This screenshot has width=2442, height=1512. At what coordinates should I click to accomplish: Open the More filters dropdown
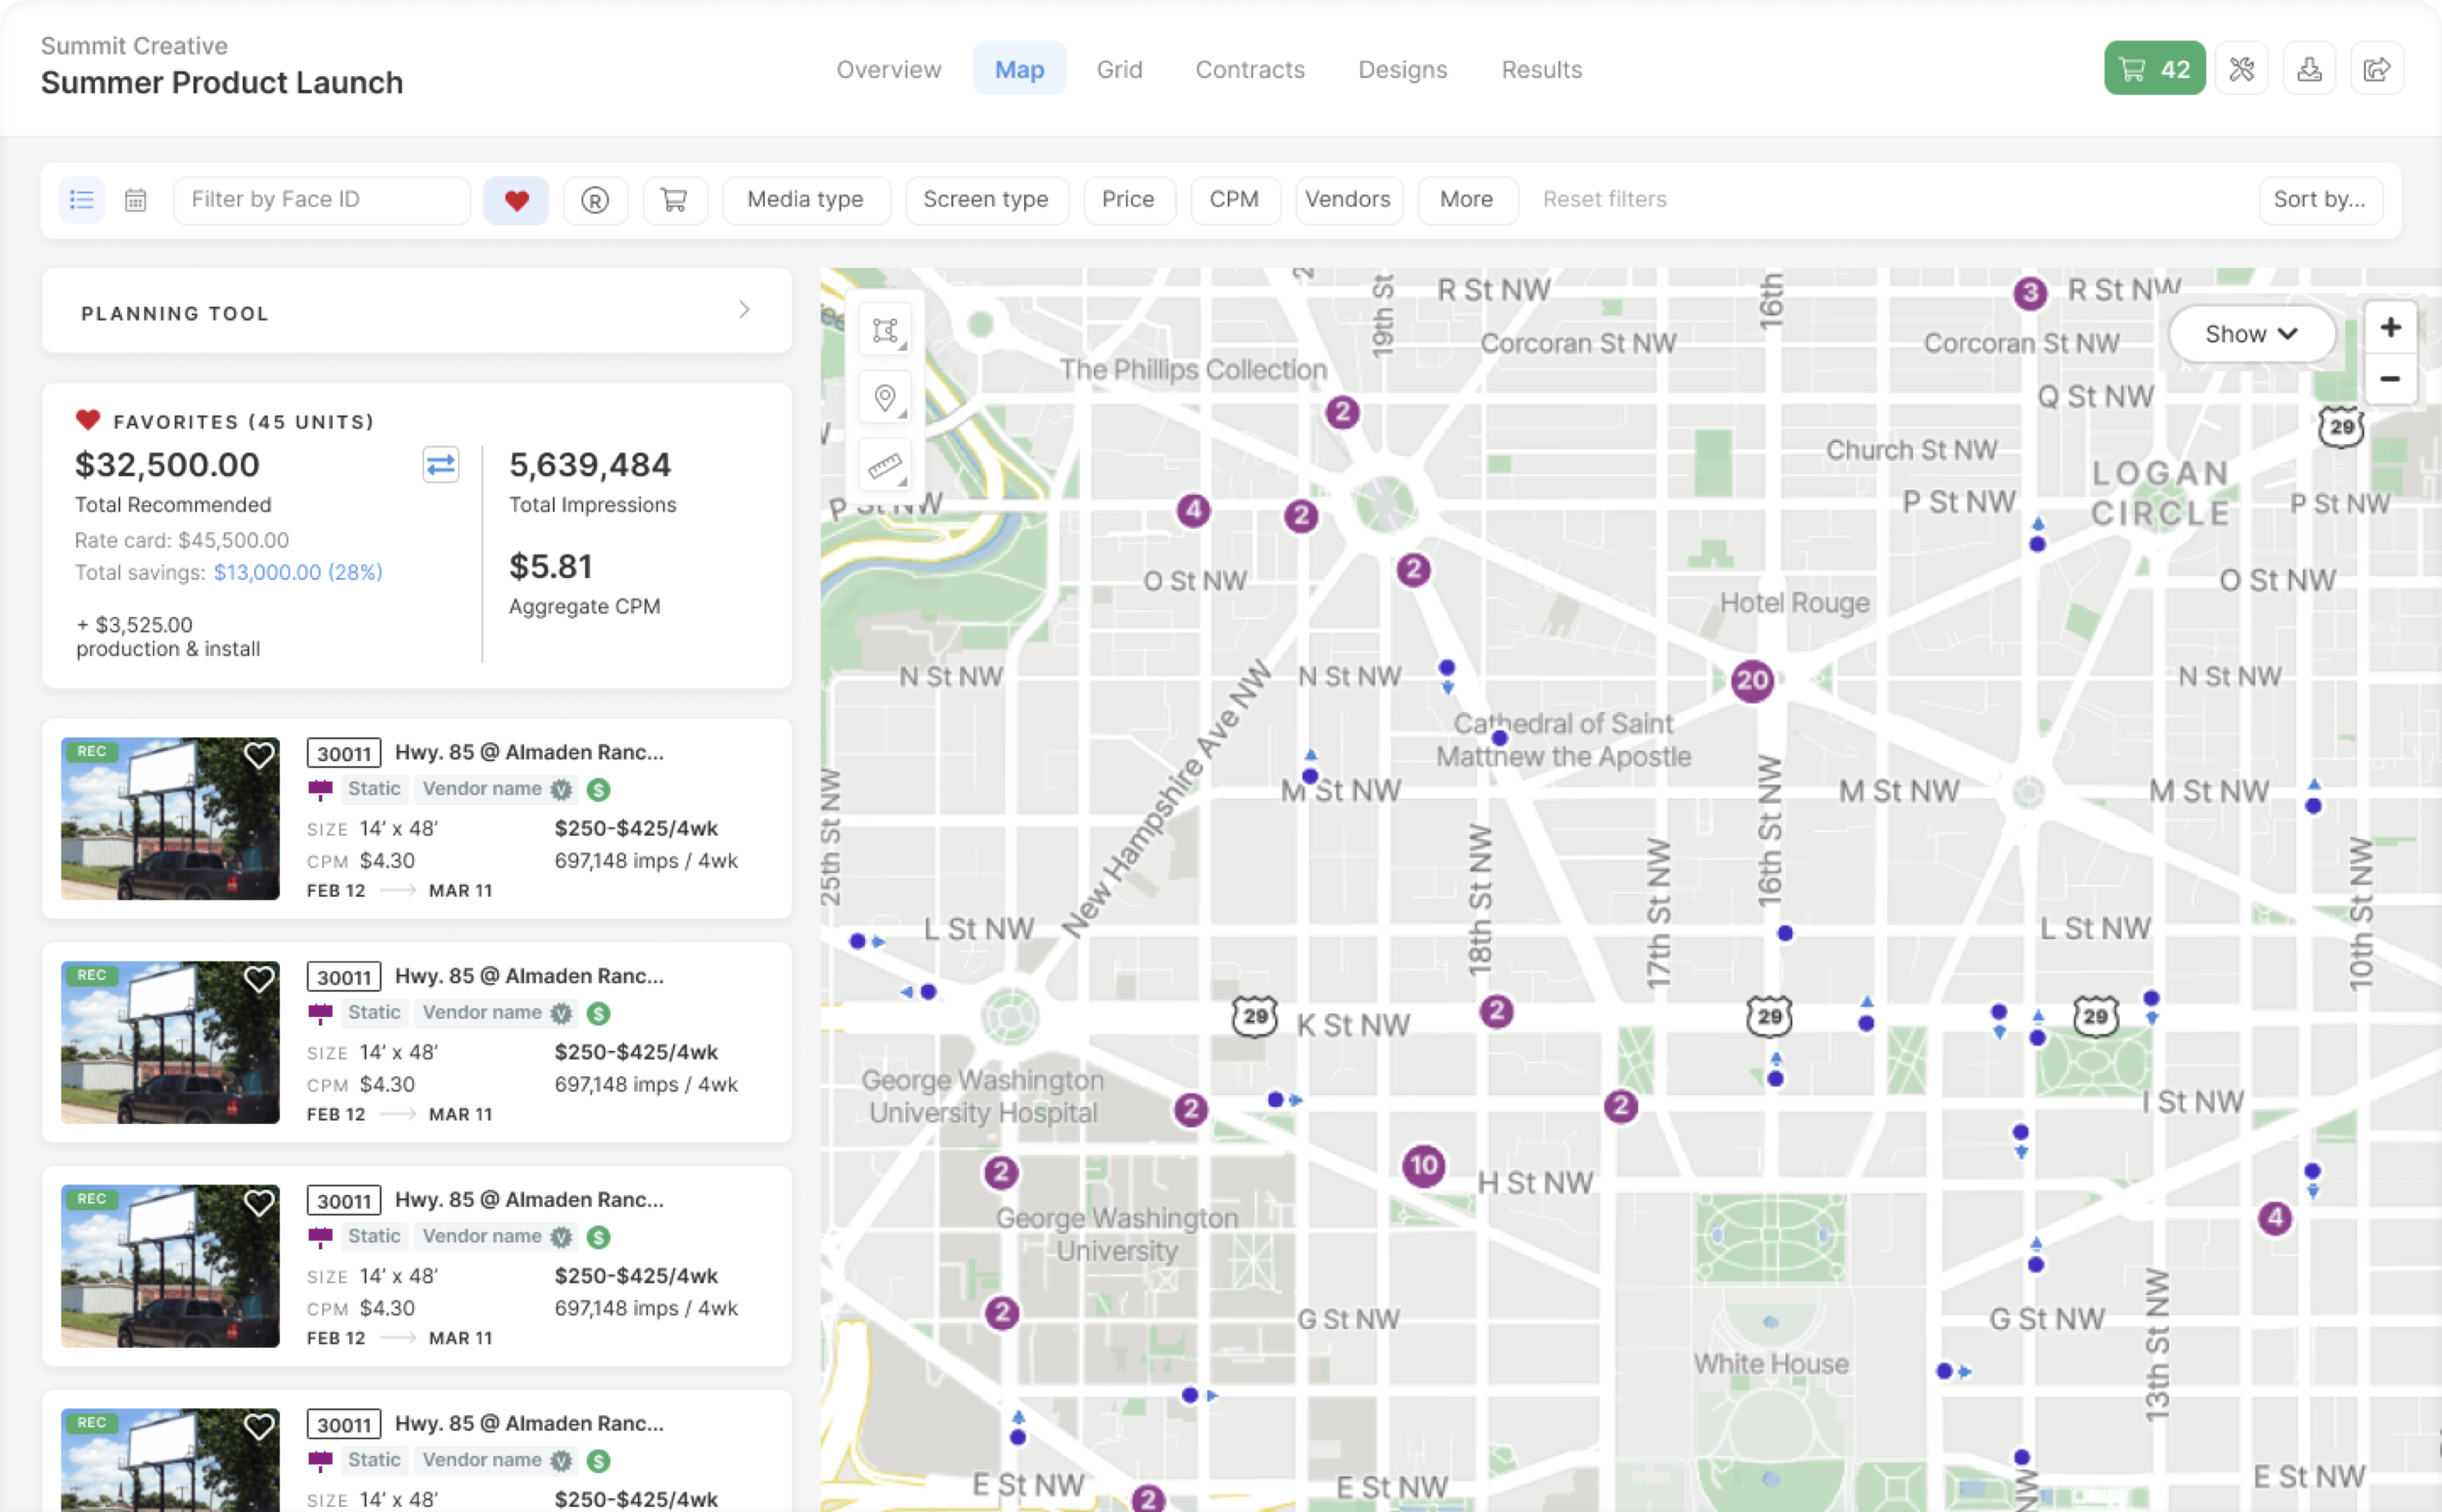coord(1467,200)
